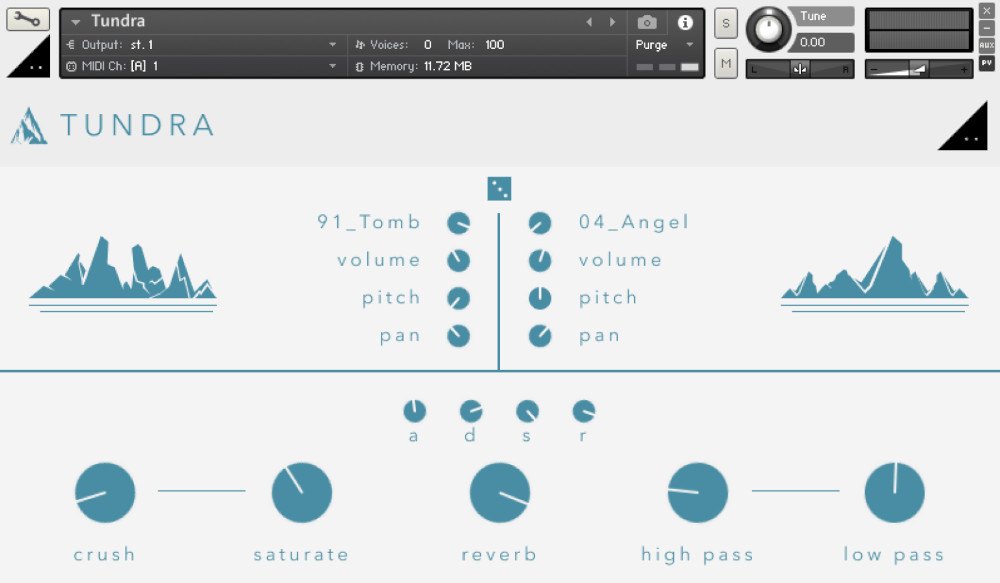Click the header L/R pan slider
Viewport: 1000px width, 583px height.
pos(800,69)
